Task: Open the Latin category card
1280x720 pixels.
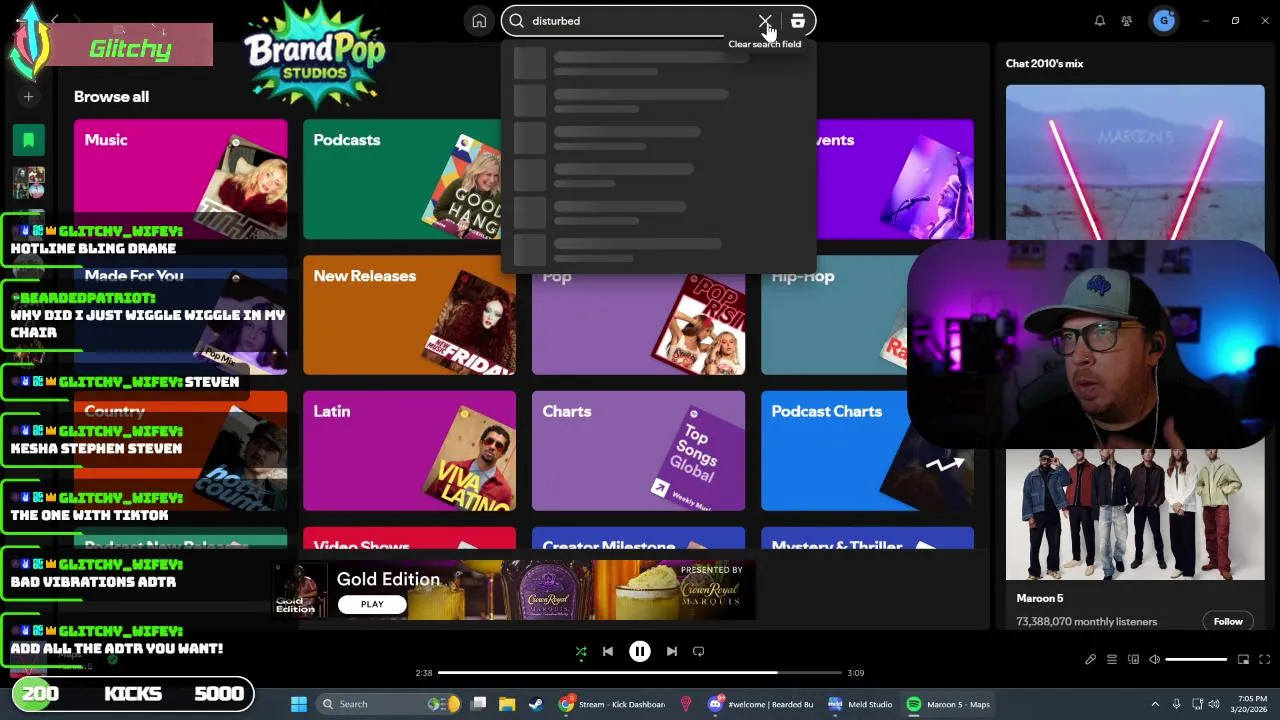Action: (x=409, y=451)
